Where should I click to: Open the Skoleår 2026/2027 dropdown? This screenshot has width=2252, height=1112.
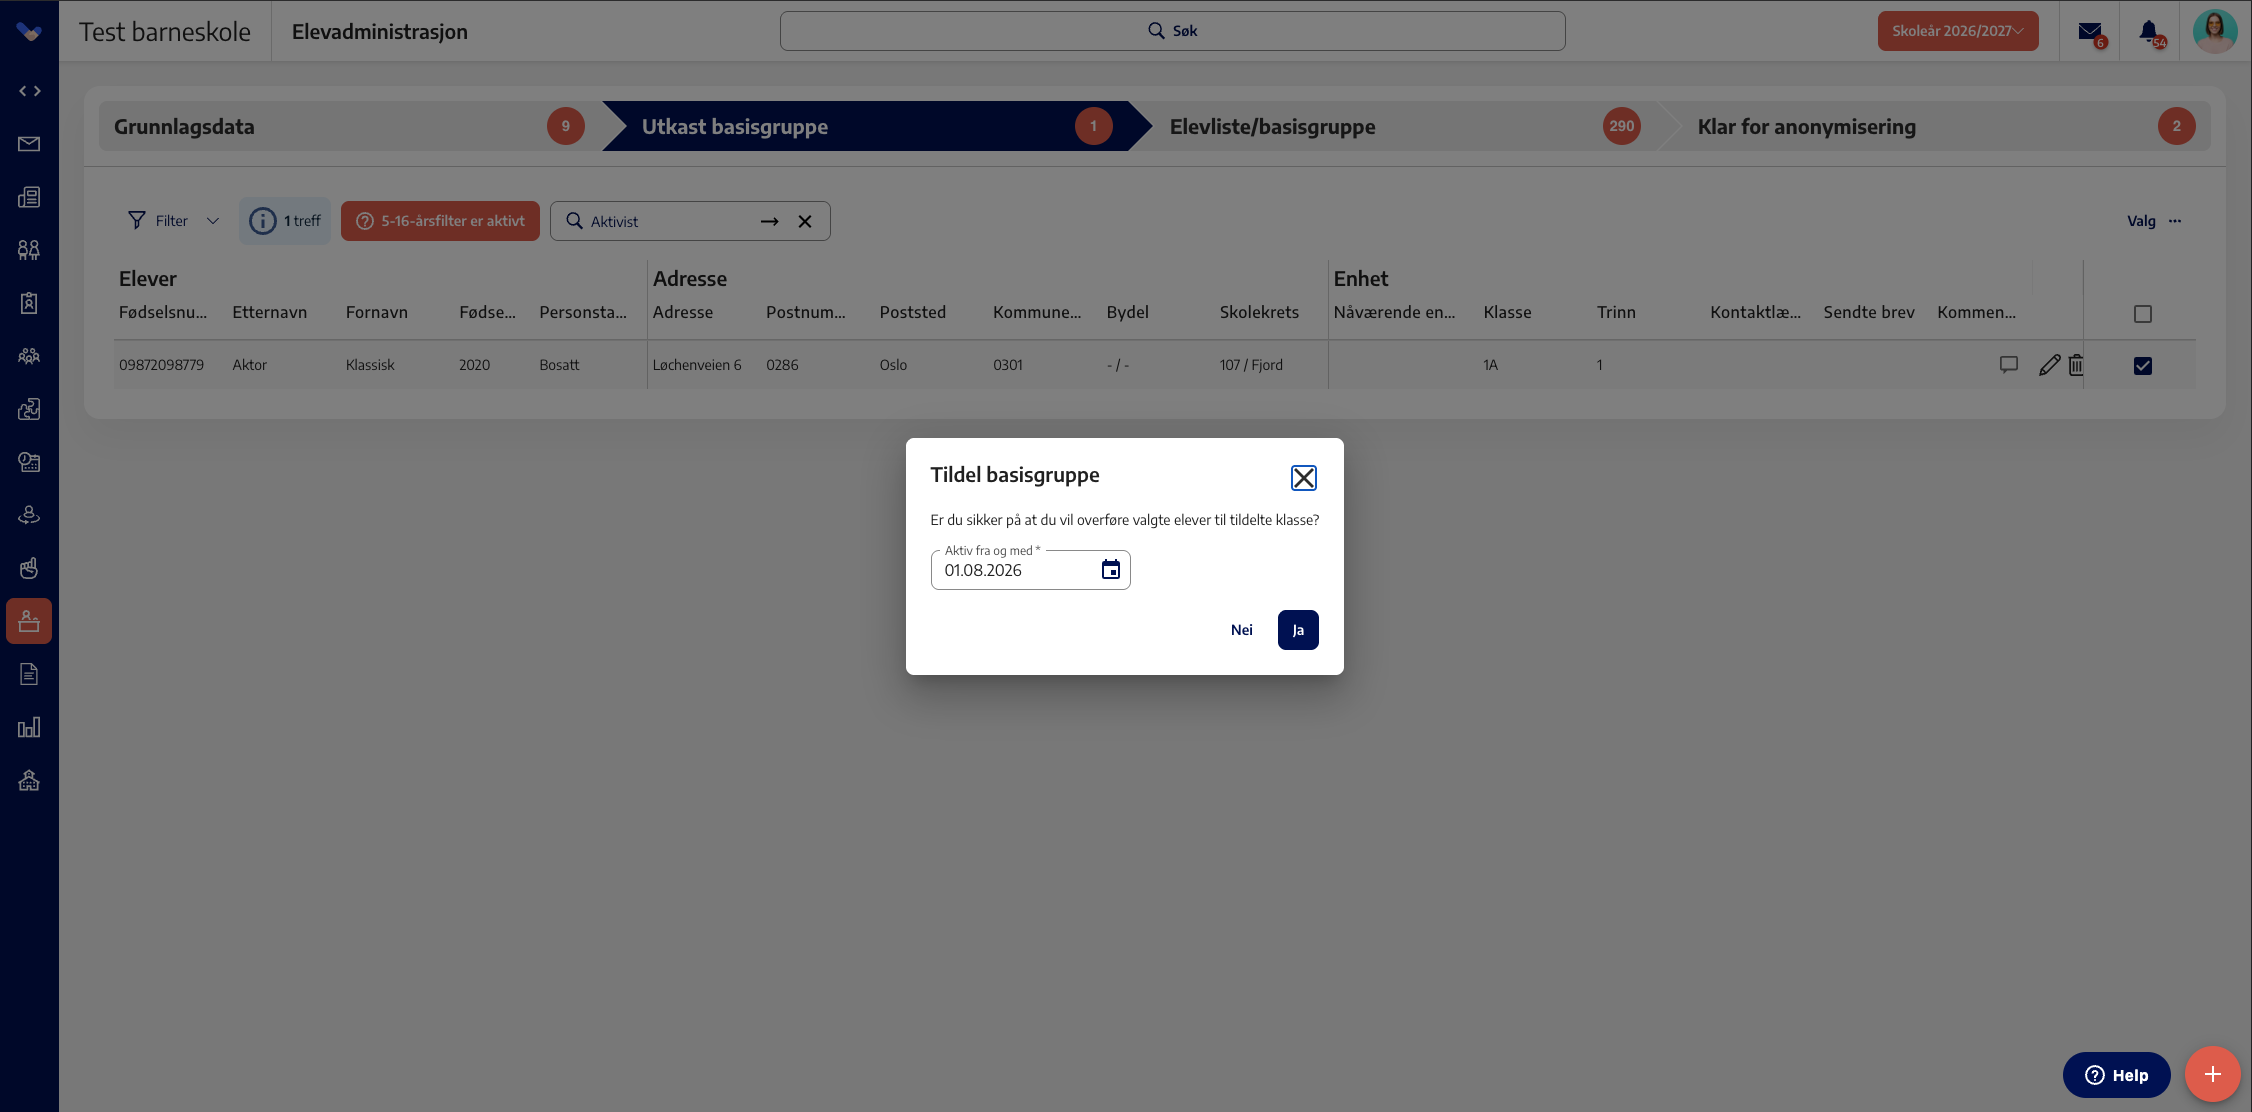pyautogui.click(x=1957, y=31)
